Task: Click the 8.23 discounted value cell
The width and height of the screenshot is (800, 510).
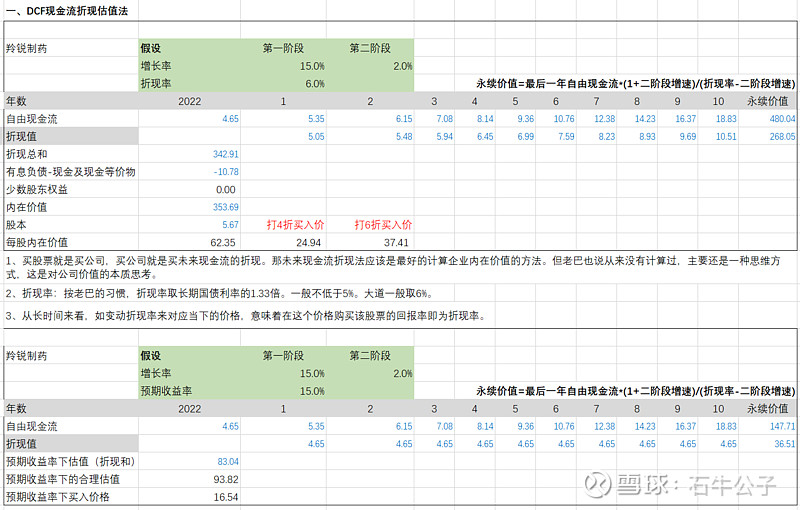Action: pyautogui.click(x=607, y=137)
